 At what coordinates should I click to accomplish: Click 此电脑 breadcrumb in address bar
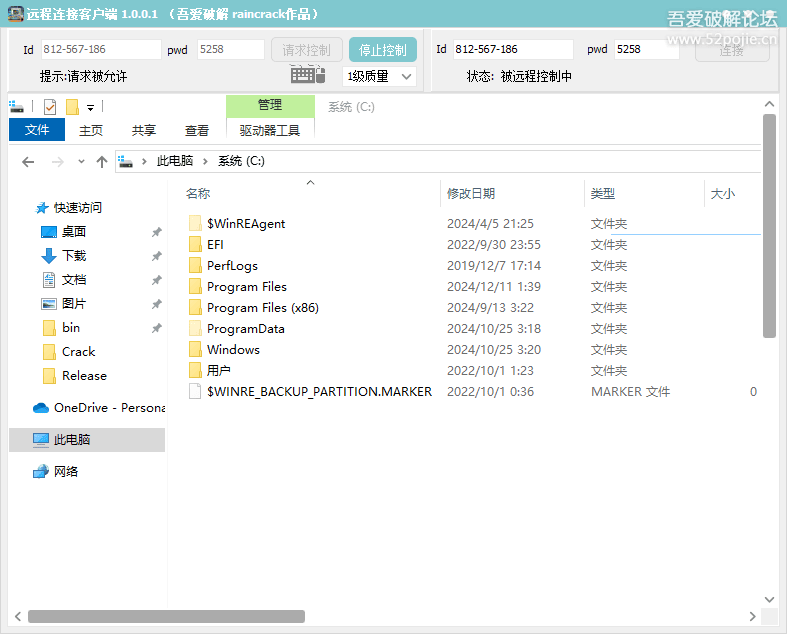pyautogui.click(x=175, y=161)
